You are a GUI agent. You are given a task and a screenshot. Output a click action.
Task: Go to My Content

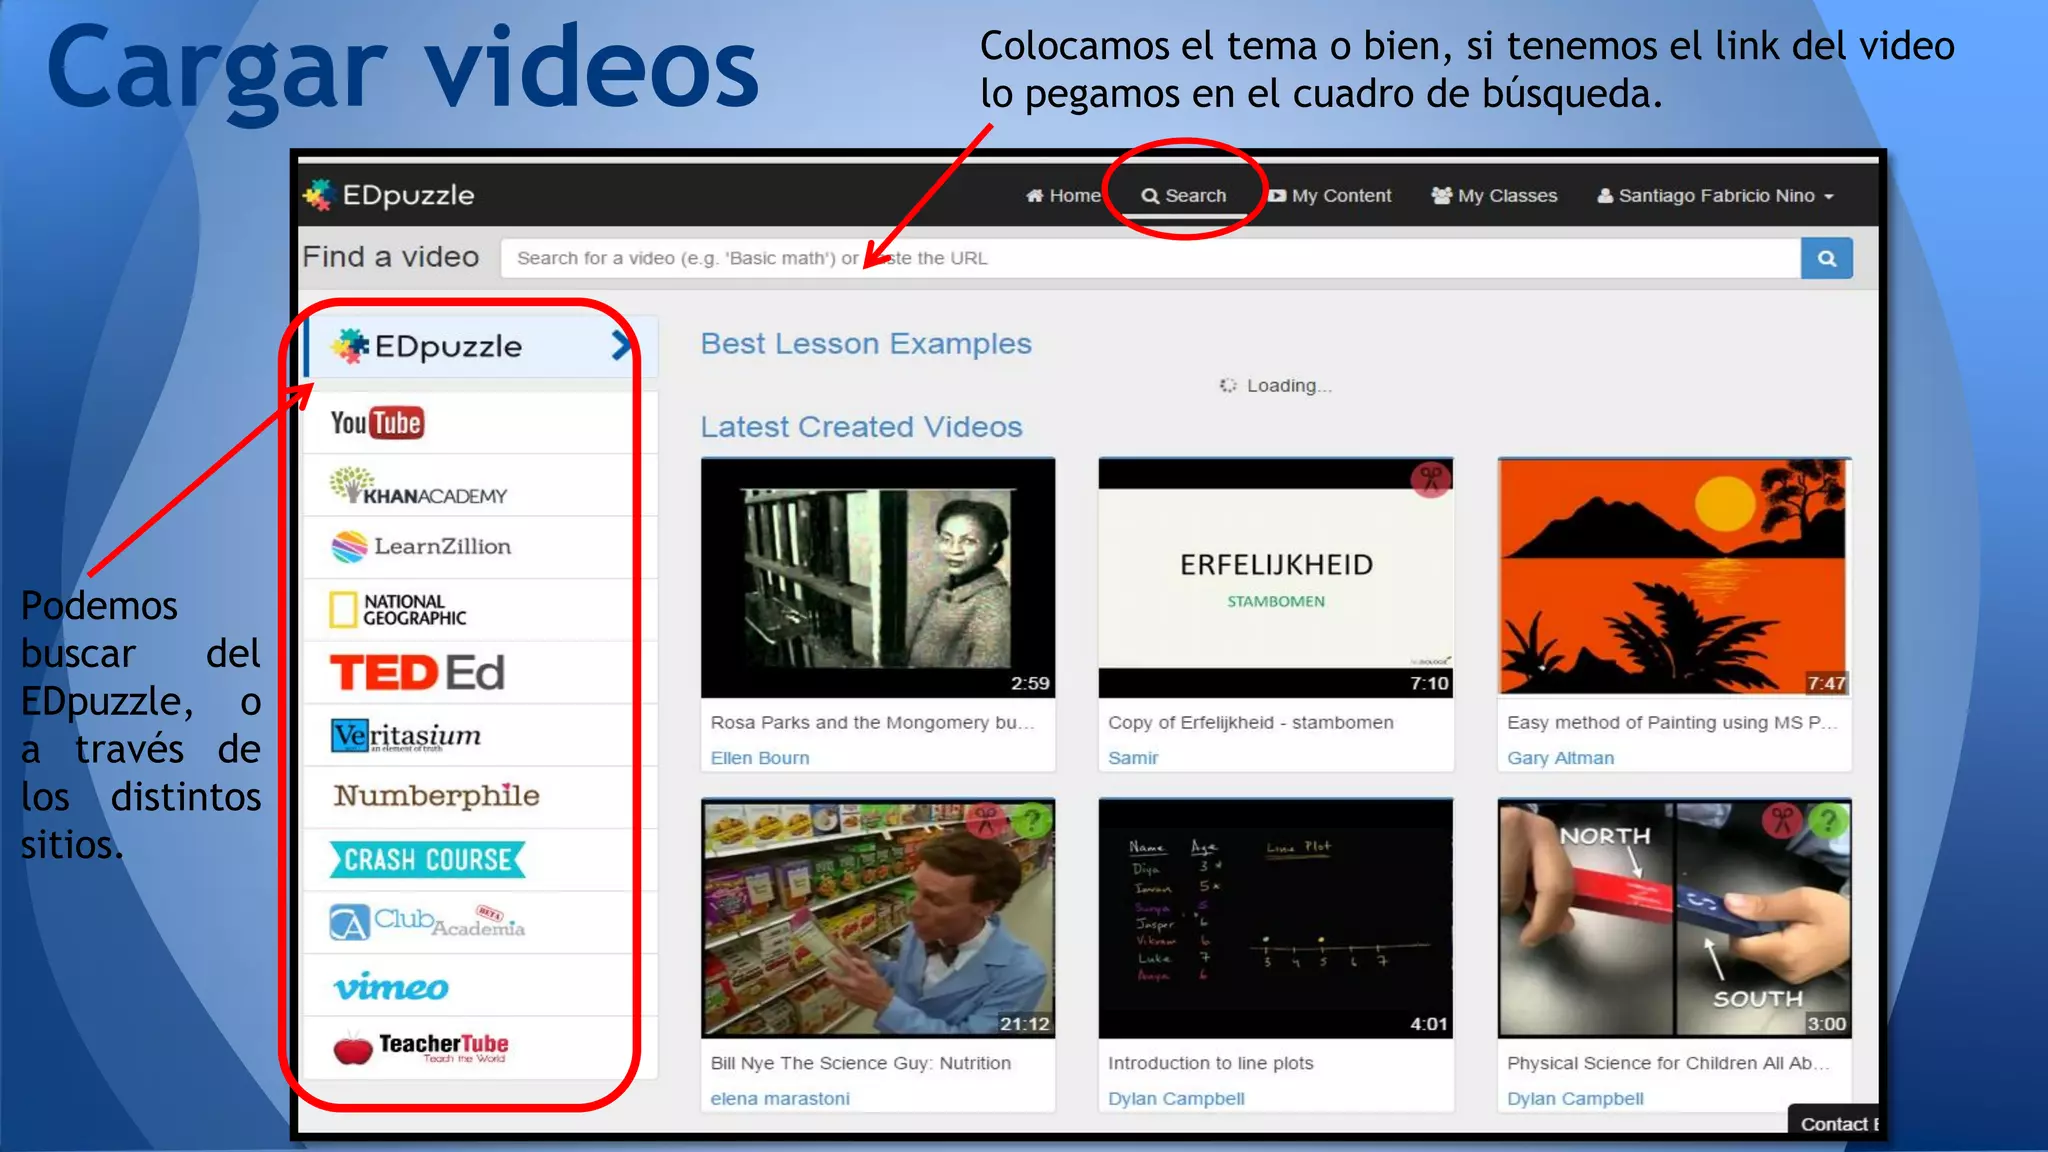1330,196
